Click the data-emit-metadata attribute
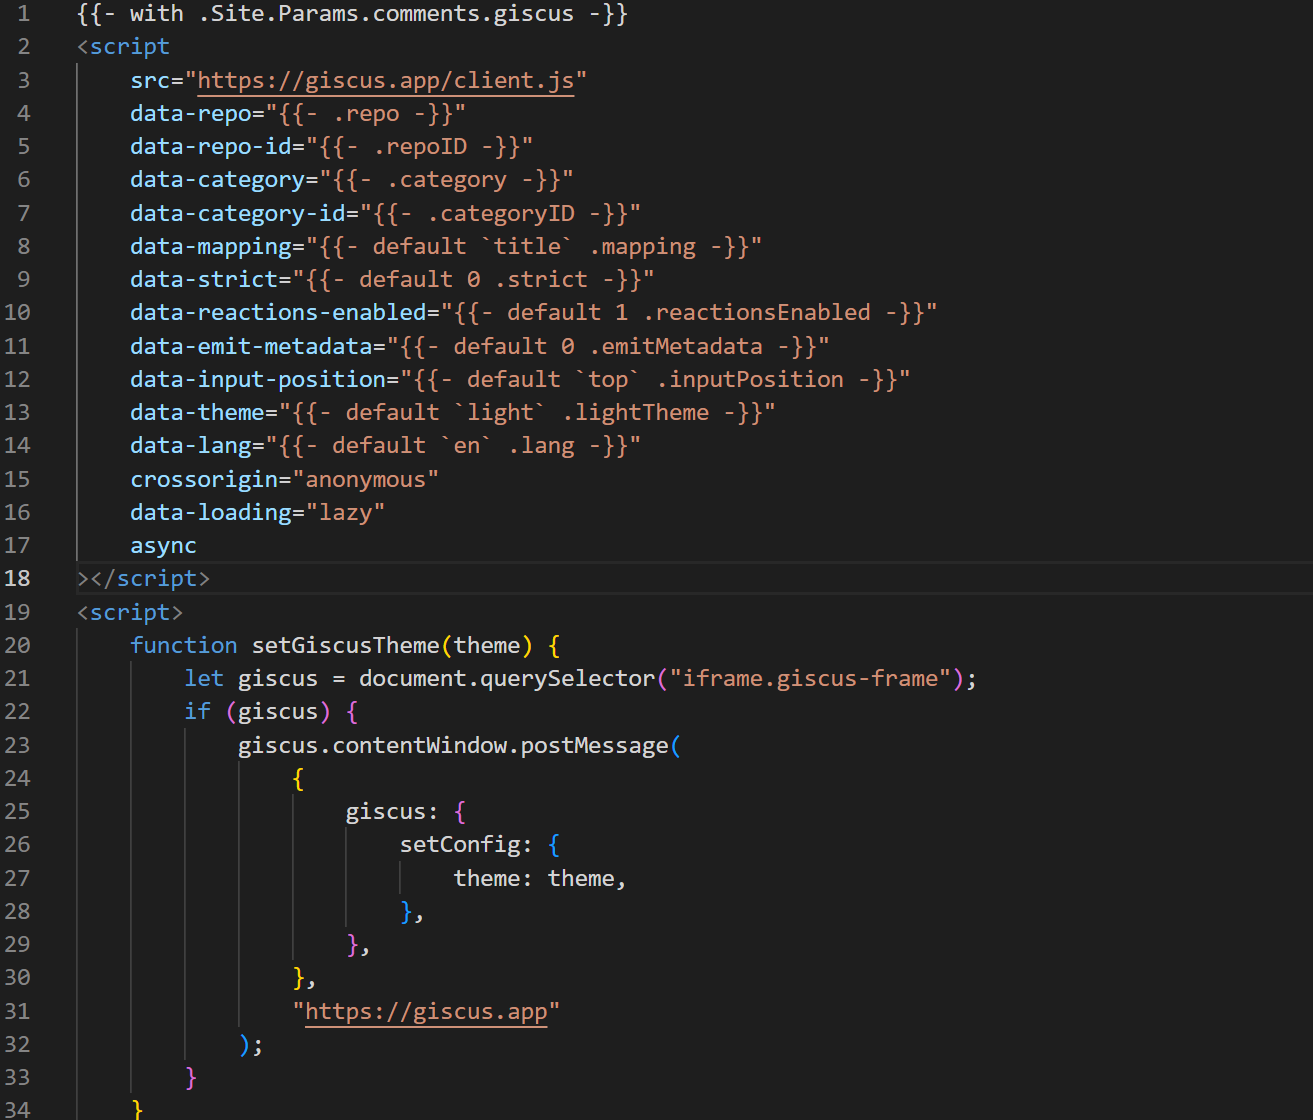 pyautogui.click(x=251, y=346)
